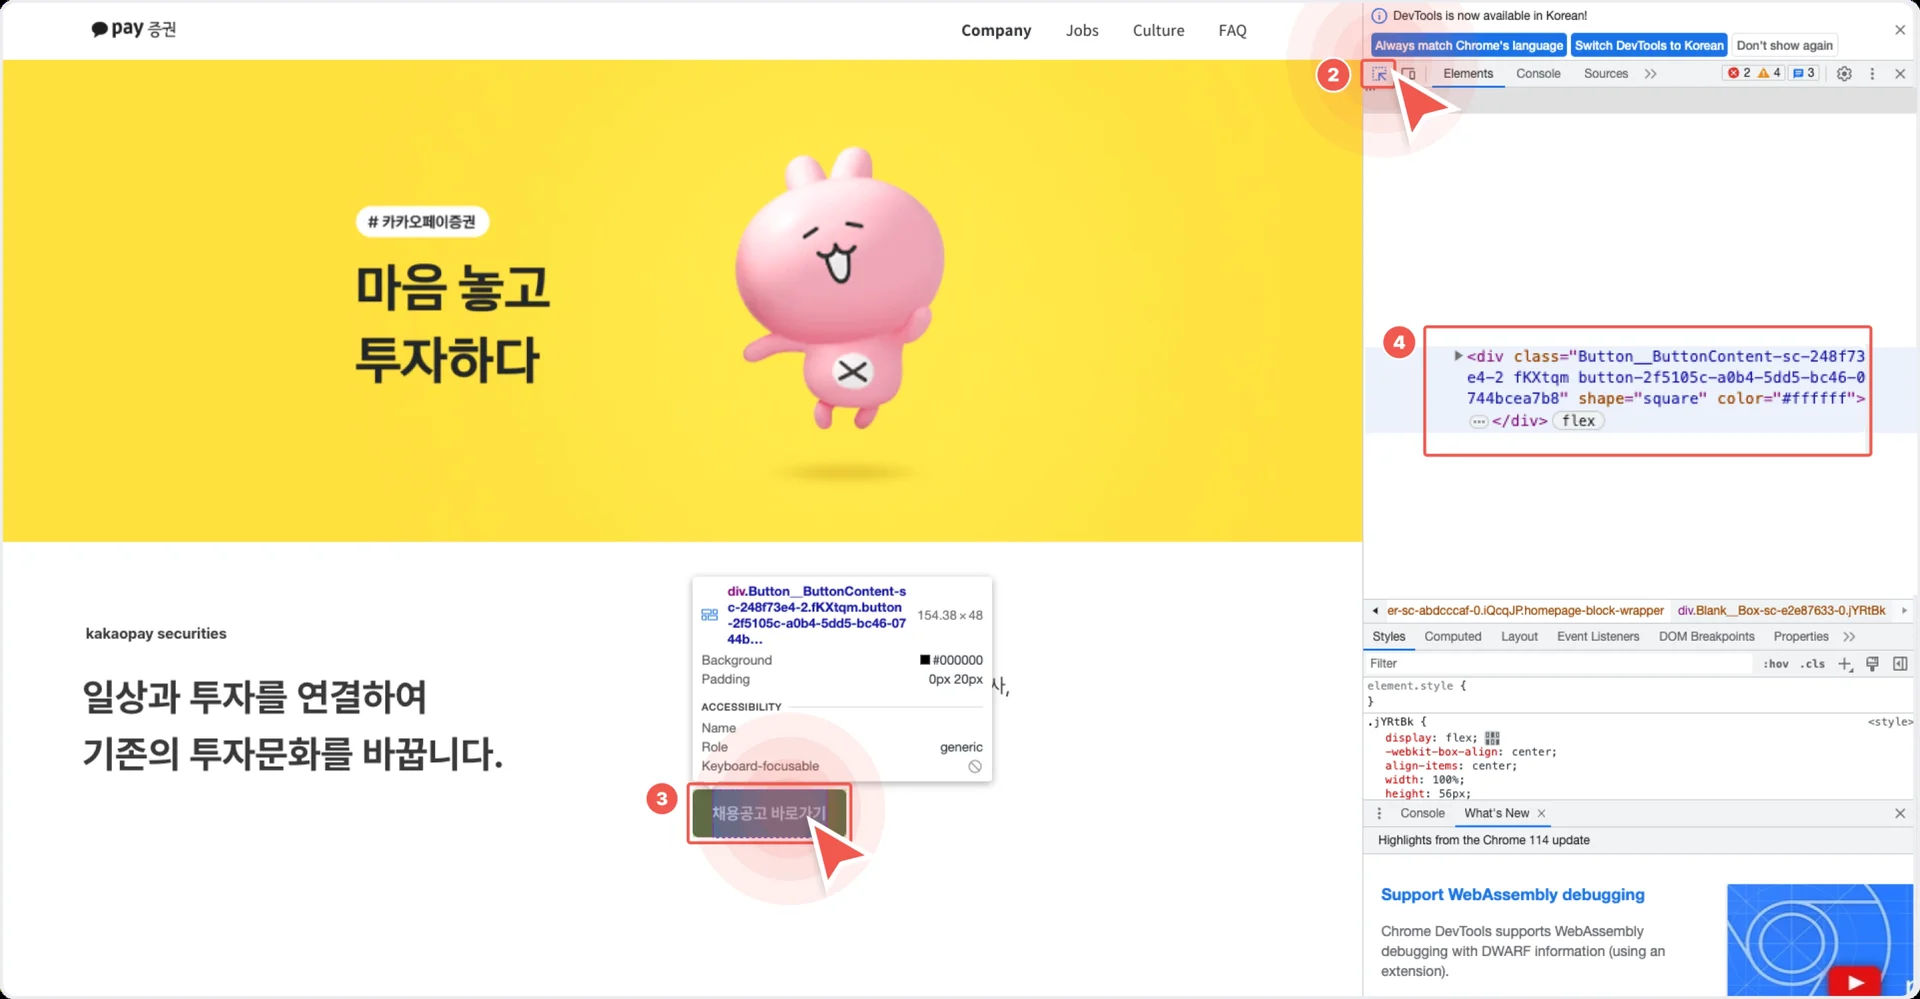1920x999 pixels.
Task: Add a new style rule
Action: [1845, 664]
